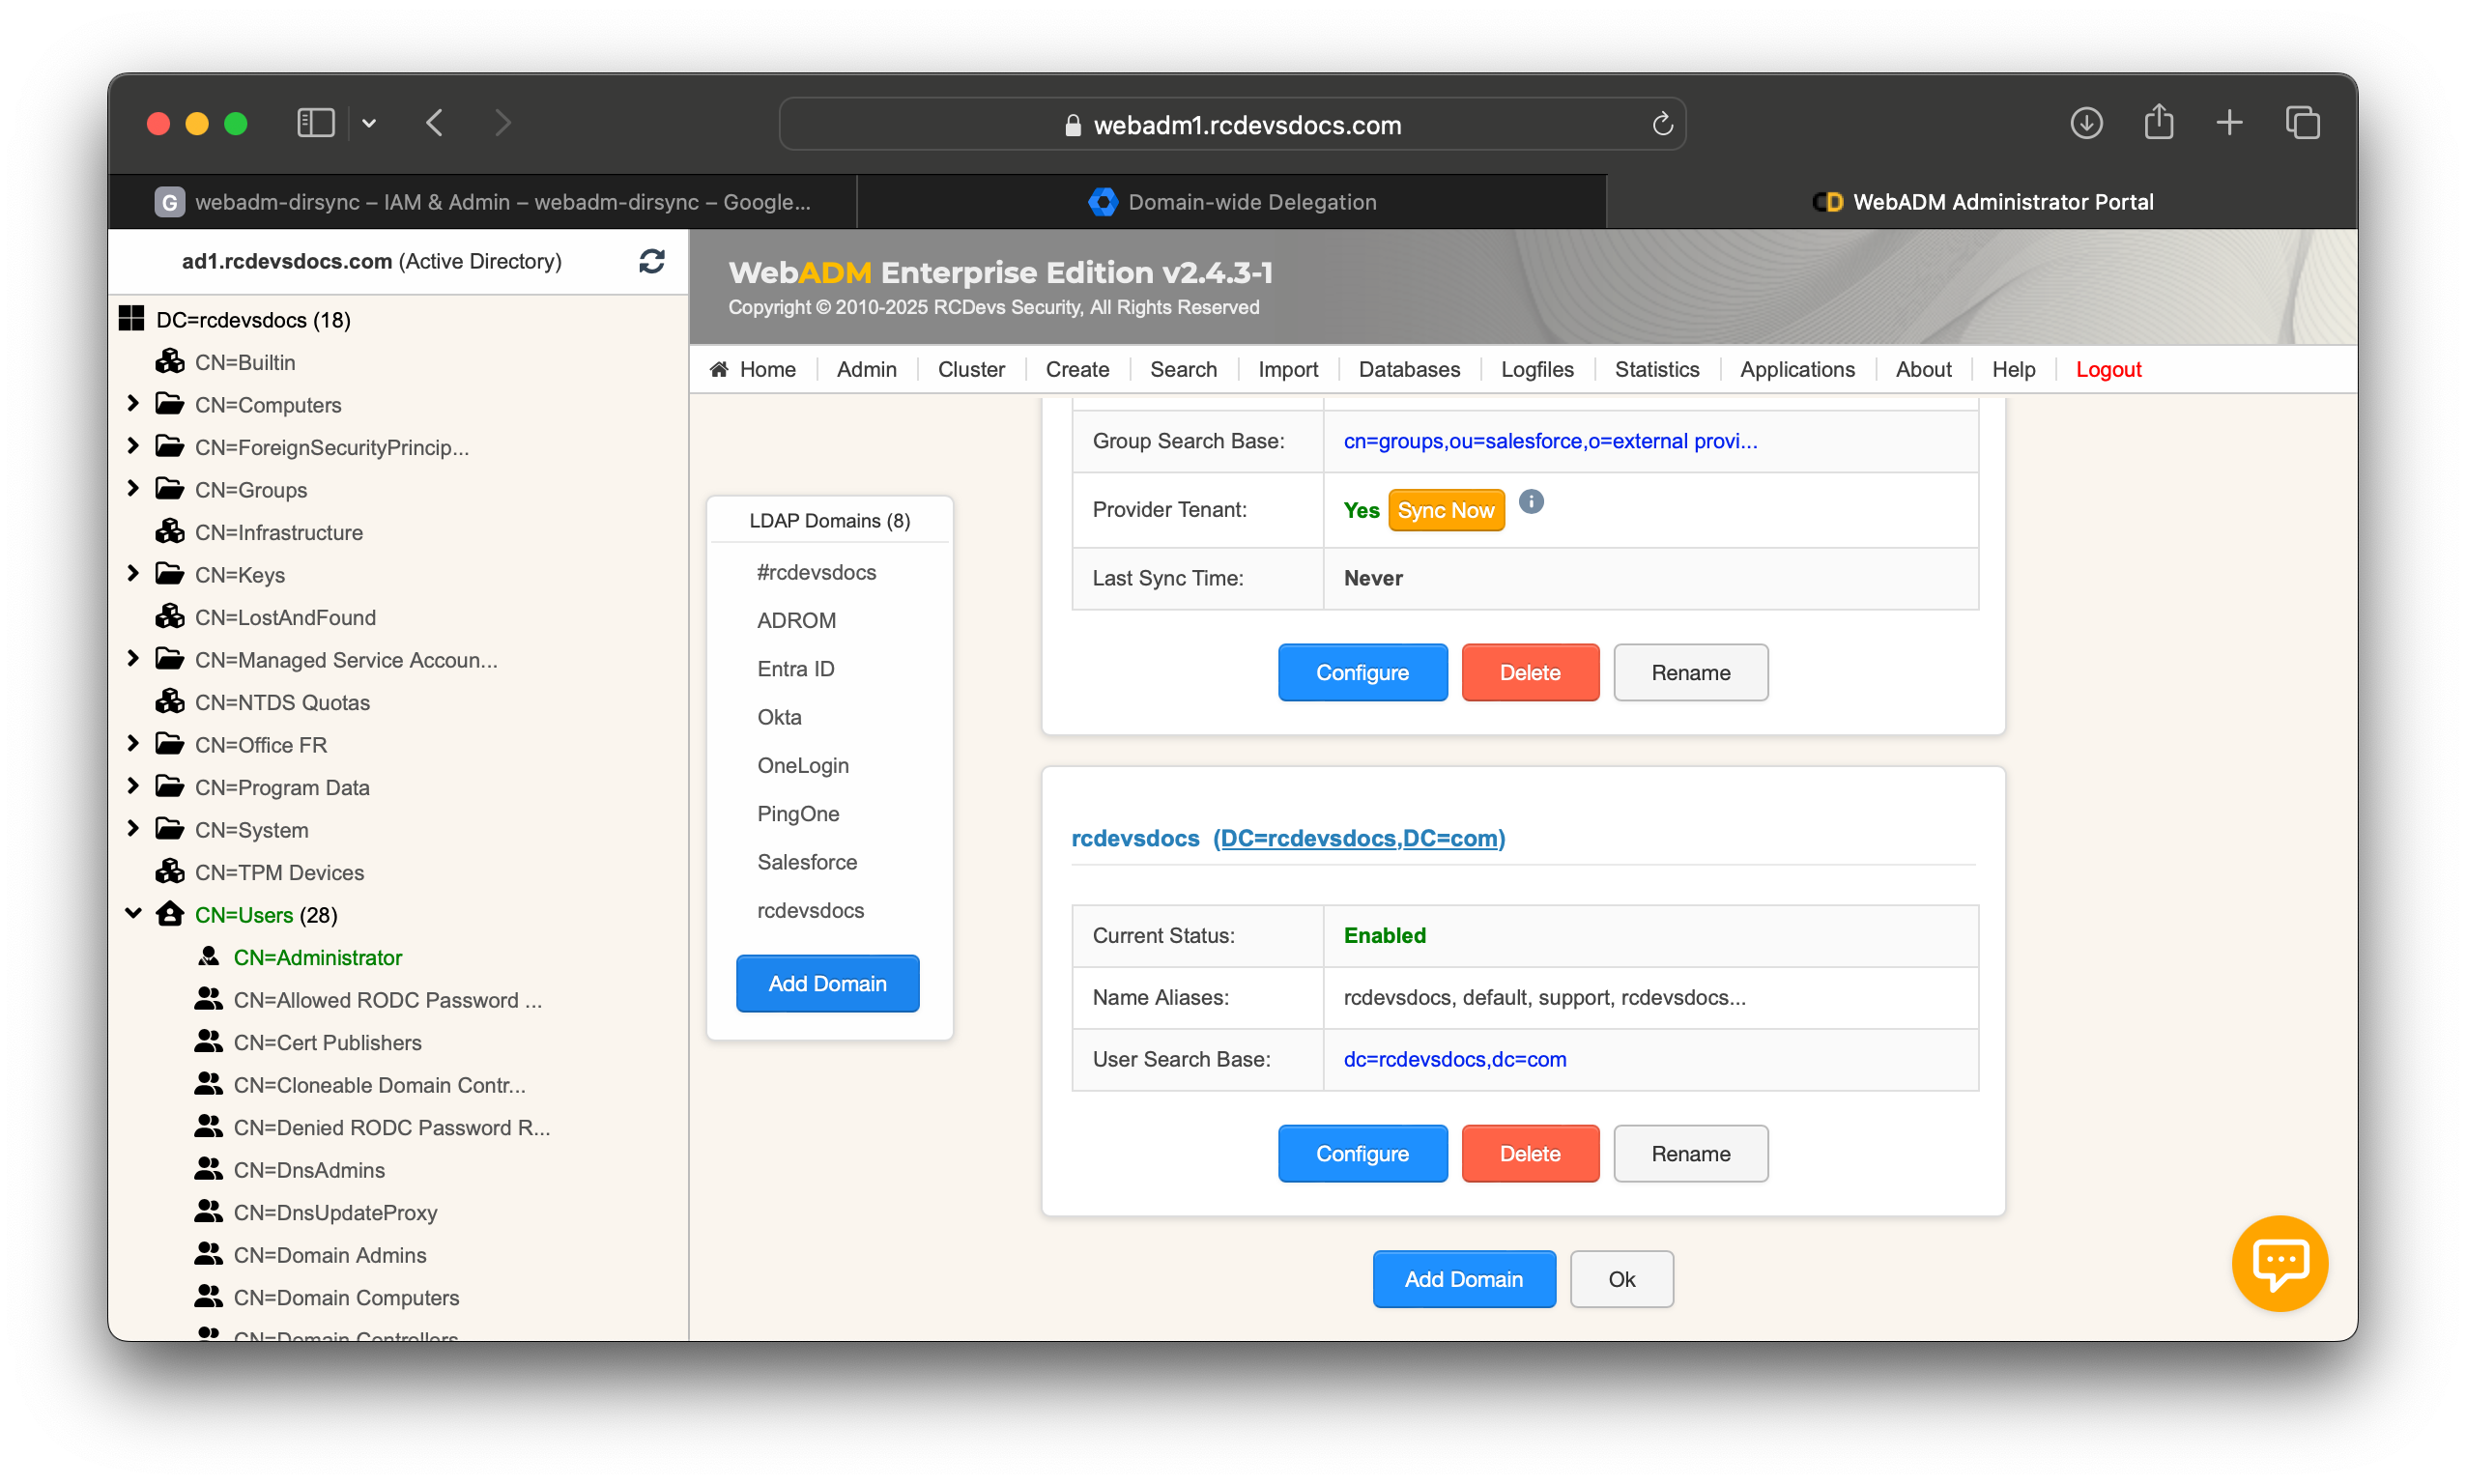
Task: Switch to webadm-dirsync IAM & Admin tab
Action: pyautogui.click(x=482, y=202)
